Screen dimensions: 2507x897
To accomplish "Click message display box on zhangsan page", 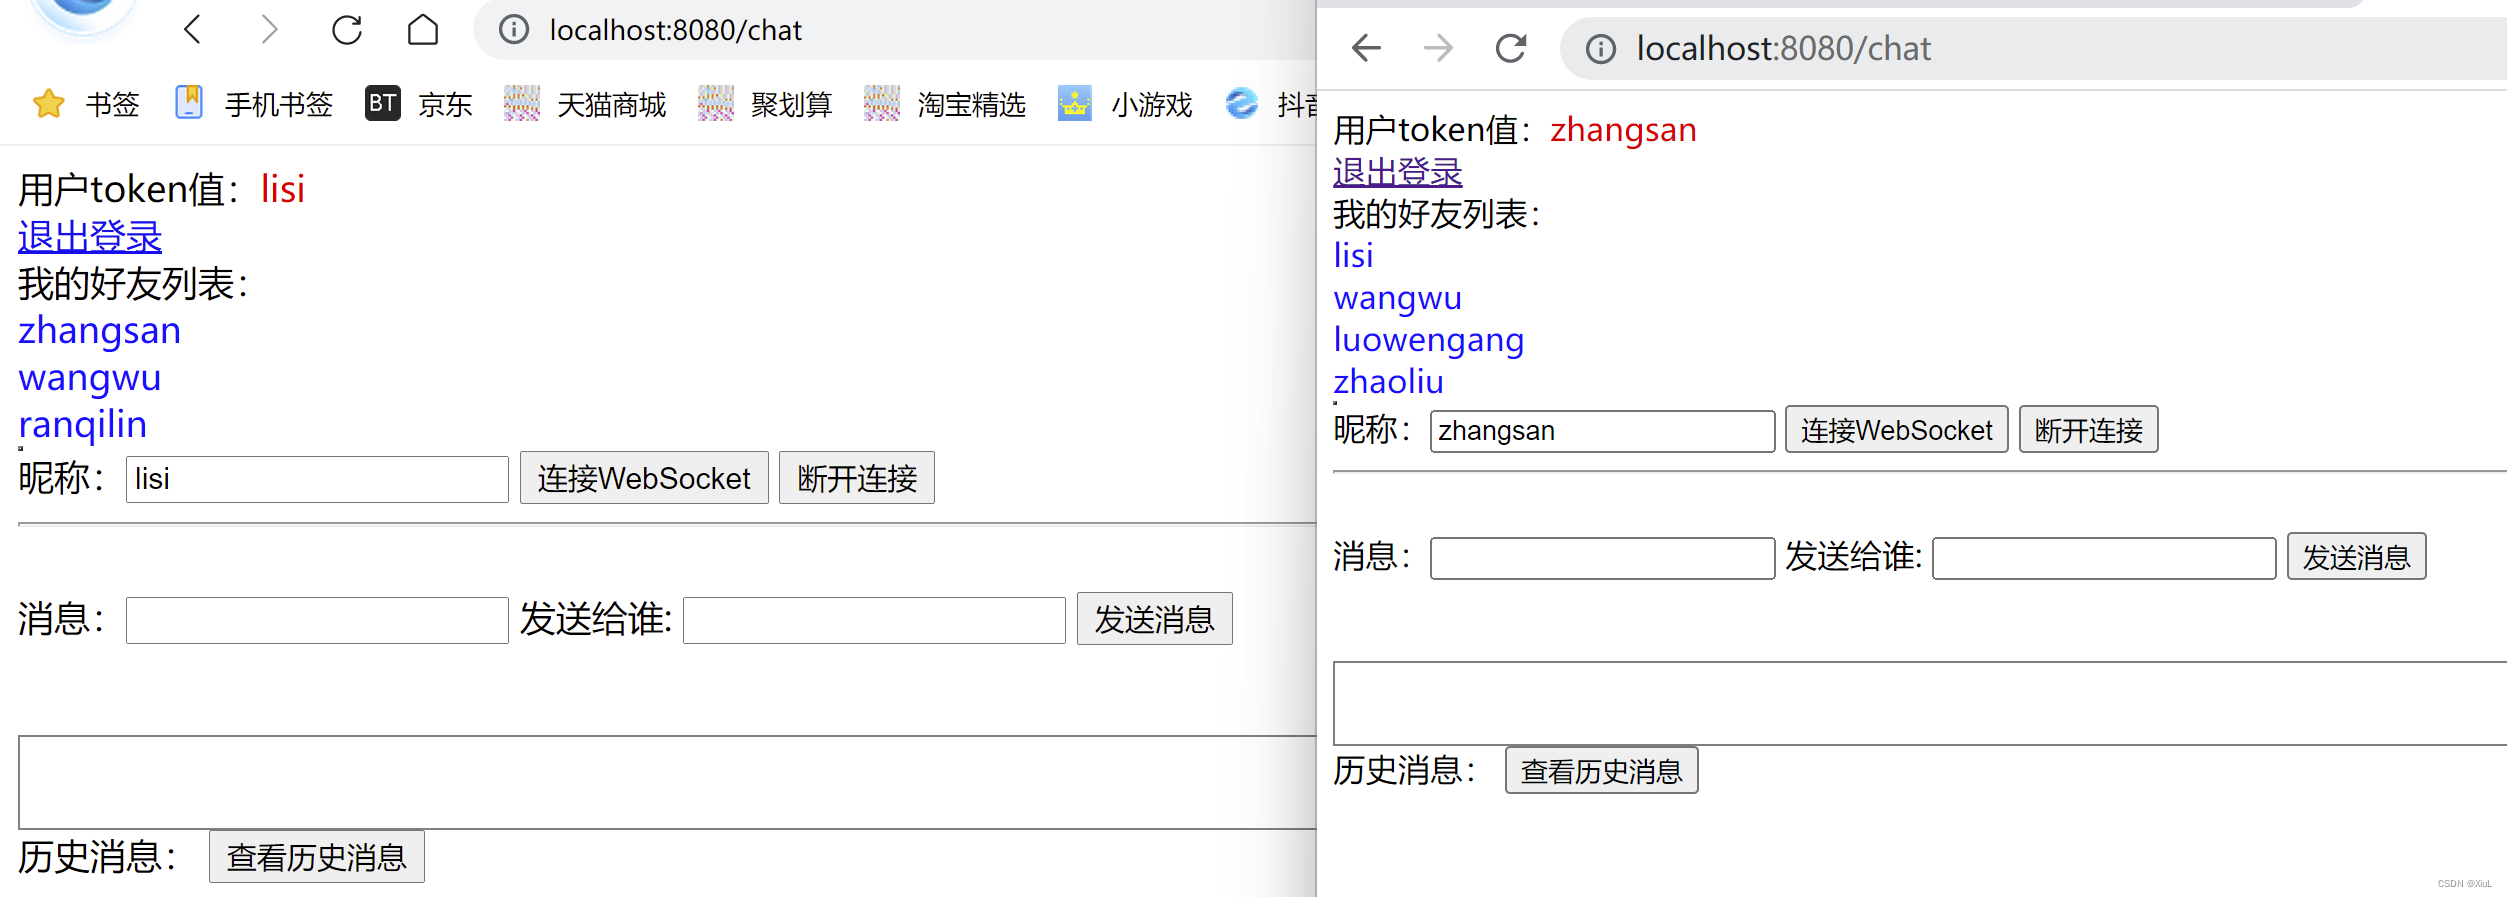I will click(x=1920, y=703).
